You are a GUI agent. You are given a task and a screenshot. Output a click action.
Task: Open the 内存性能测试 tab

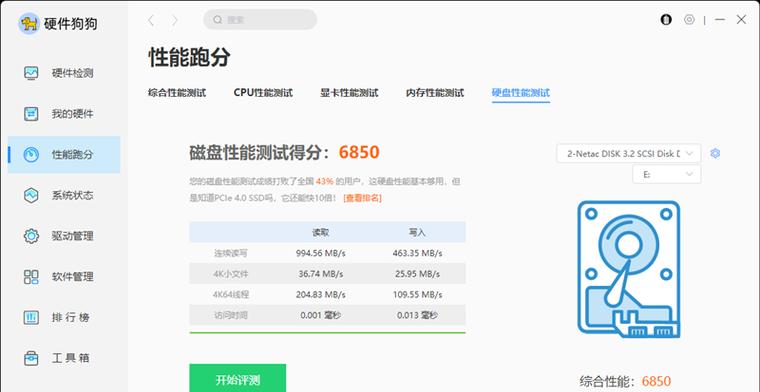coord(435,93)
